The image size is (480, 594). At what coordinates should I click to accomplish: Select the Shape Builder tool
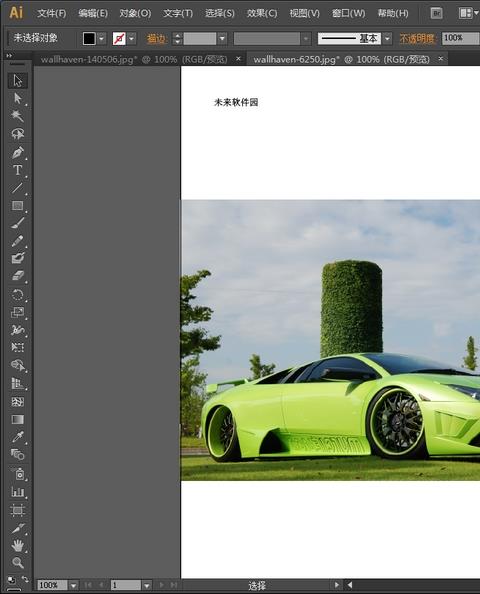(17, 365)
